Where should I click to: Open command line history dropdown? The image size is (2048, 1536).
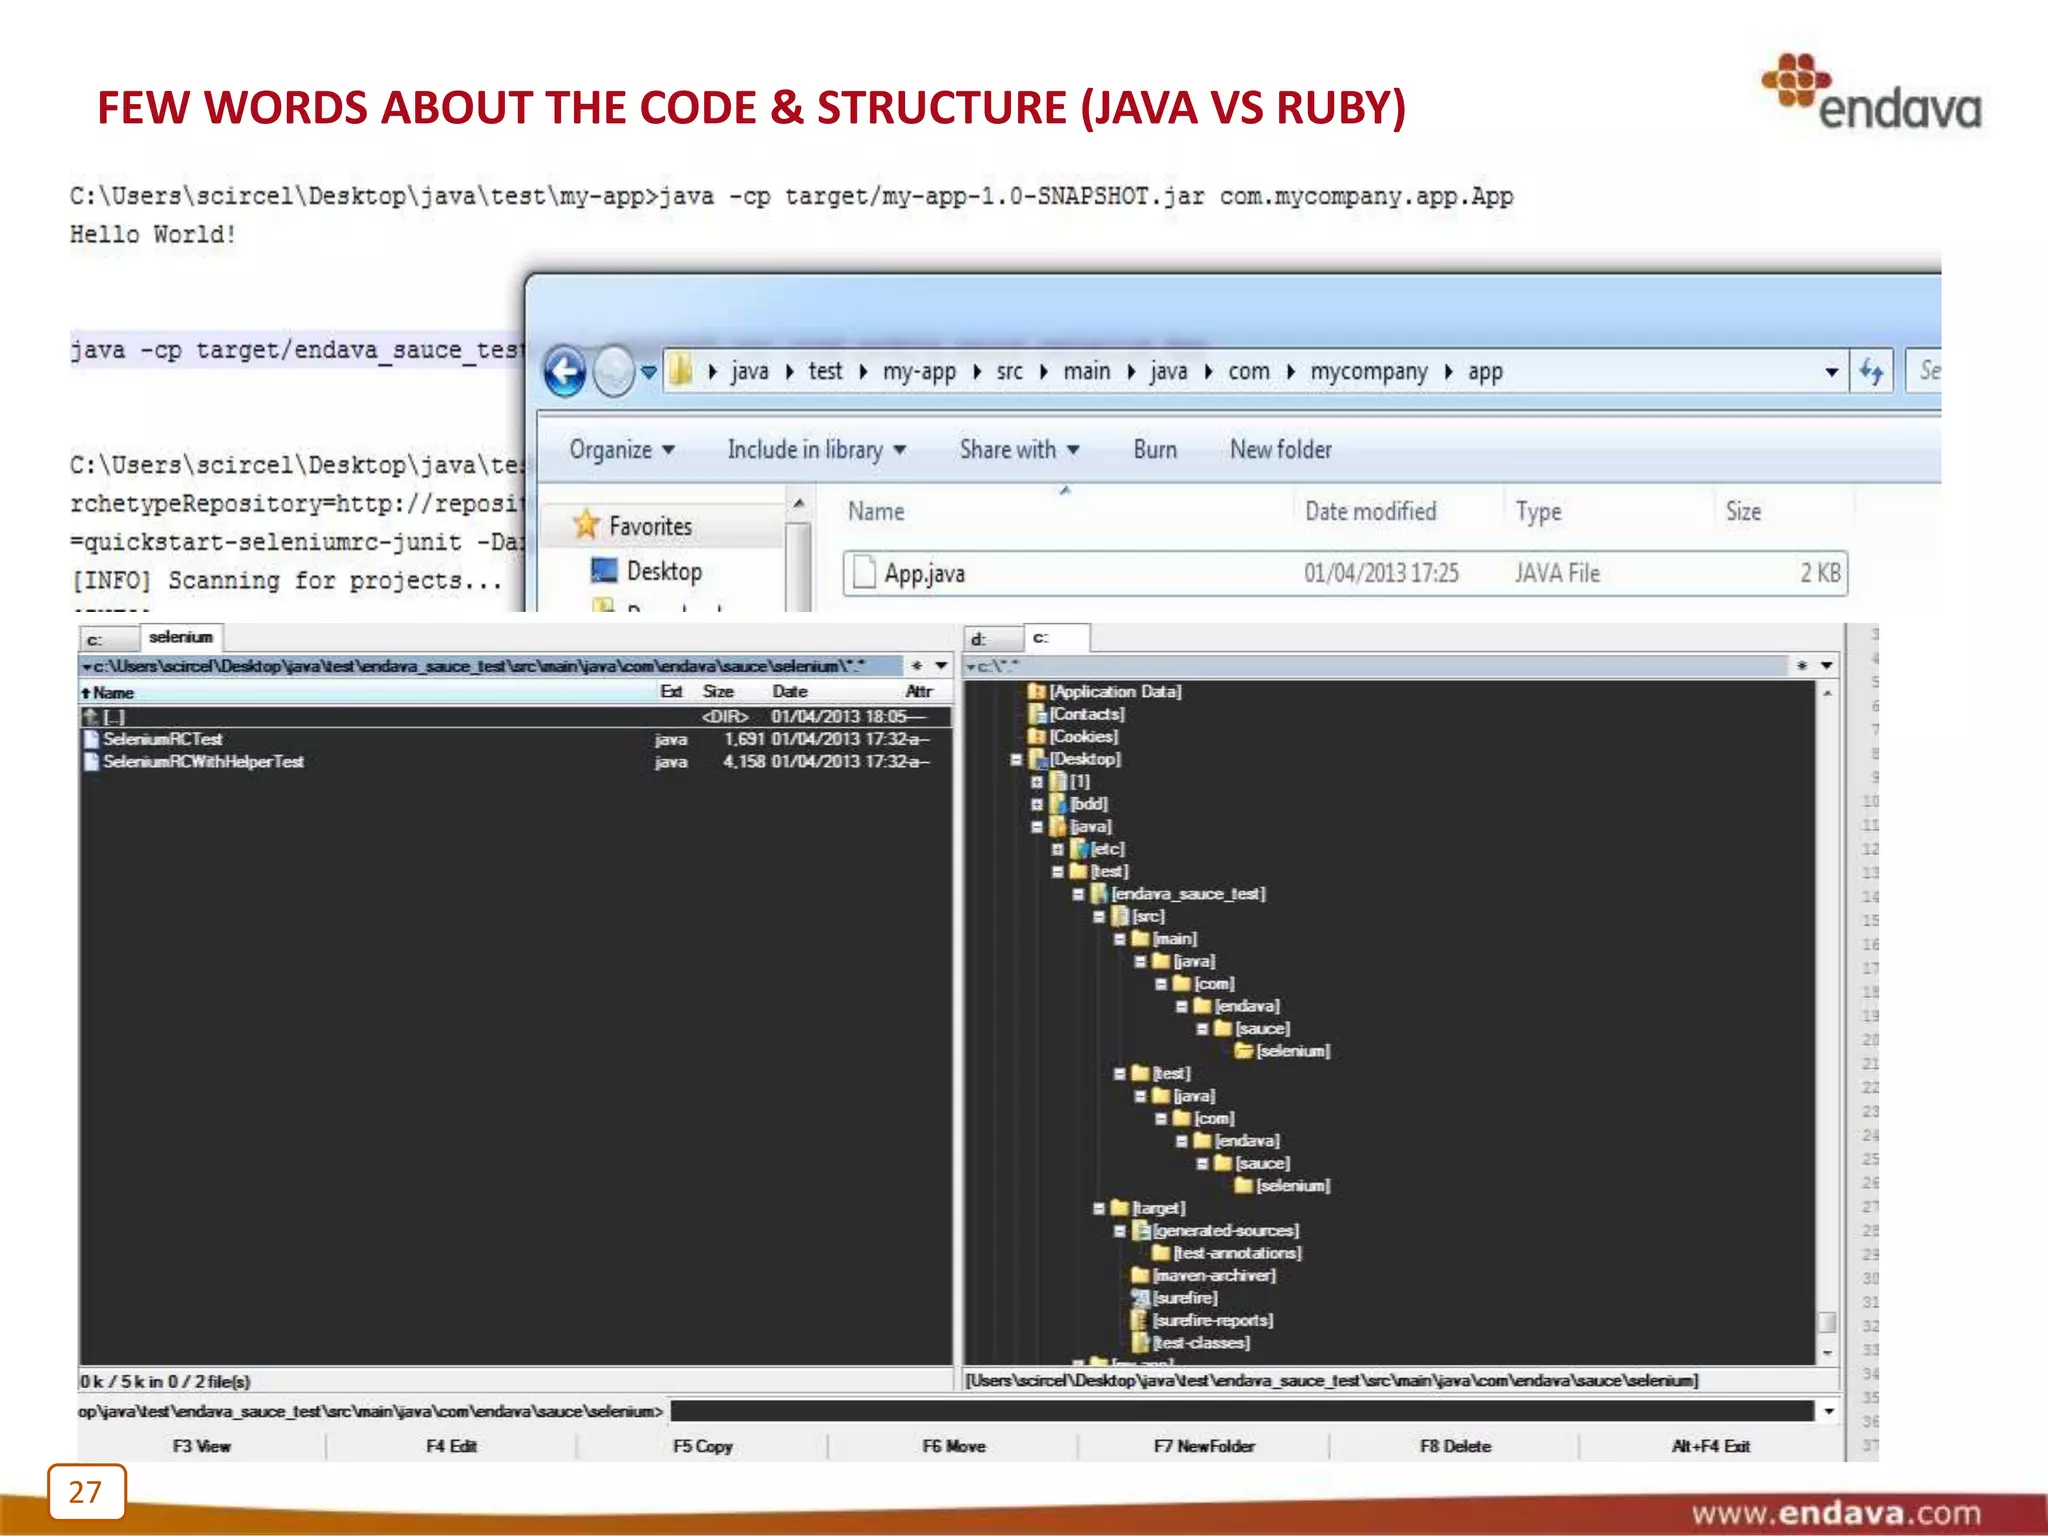(x=1828, y=1411)
